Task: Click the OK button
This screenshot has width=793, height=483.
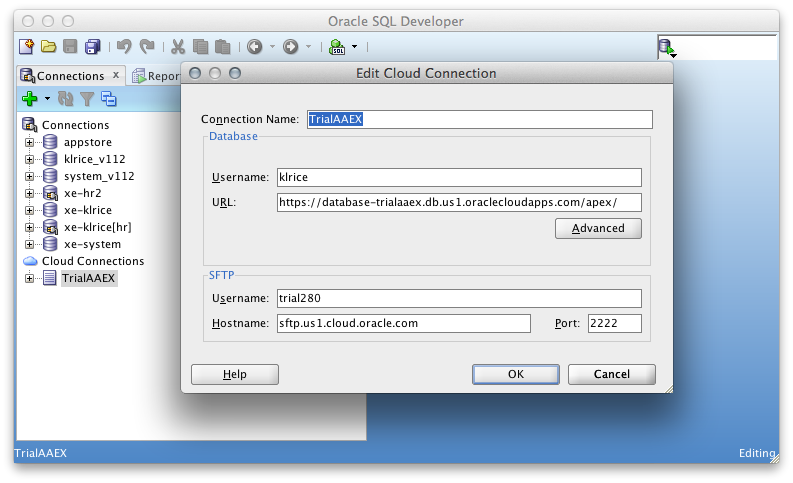Action: (x=516, y=374)
